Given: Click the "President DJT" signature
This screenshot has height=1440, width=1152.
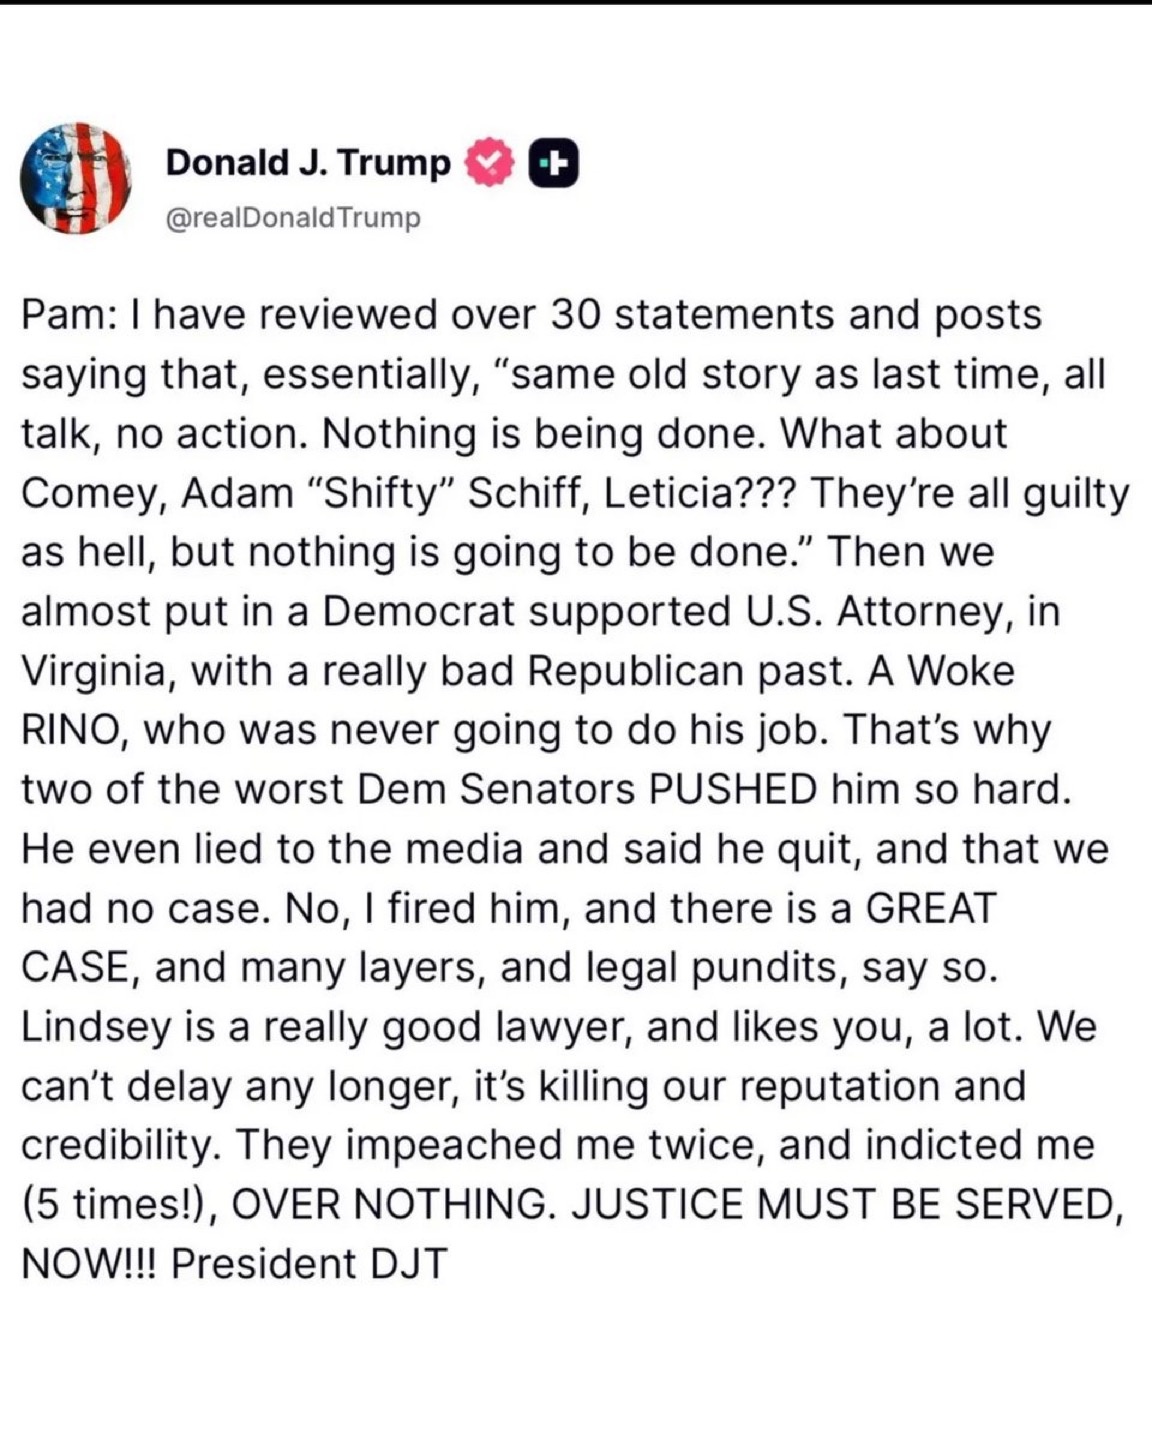Looking at the screenshot, I should click(x=308, y=1264).
